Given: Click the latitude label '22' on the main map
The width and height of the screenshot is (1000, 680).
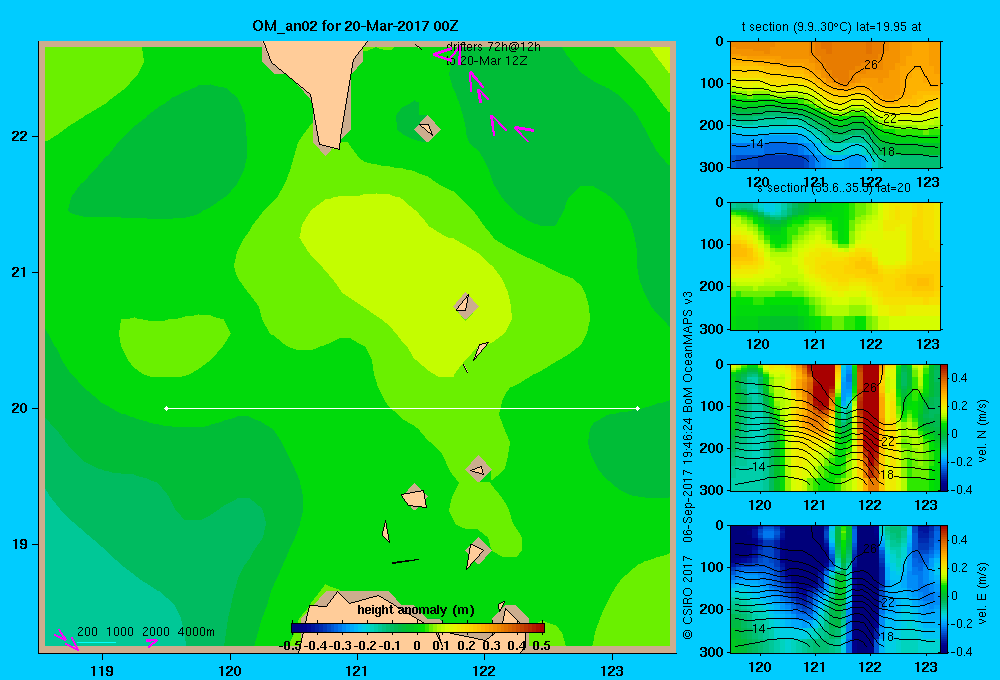Looking at the screenshot, I should [x=20, y=136].
